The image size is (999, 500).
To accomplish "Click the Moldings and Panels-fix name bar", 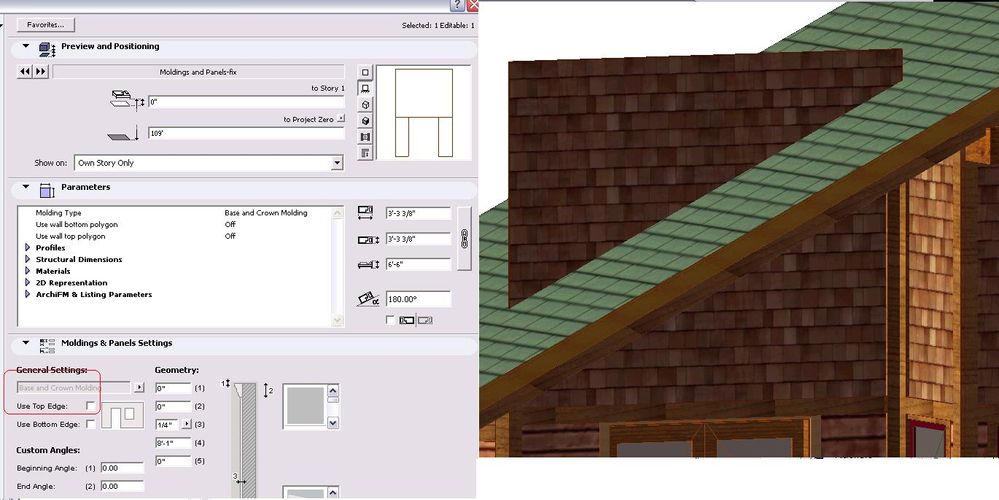I will (198, 72).
